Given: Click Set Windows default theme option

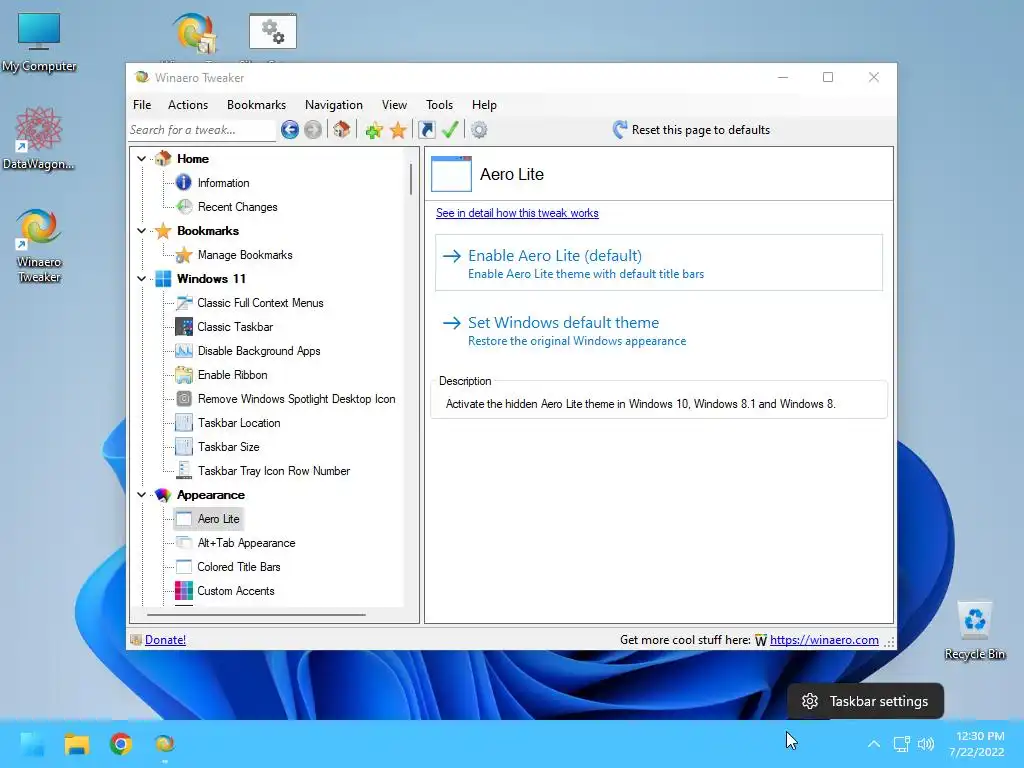Looking at the screenshot, I should tap(659, 330).
